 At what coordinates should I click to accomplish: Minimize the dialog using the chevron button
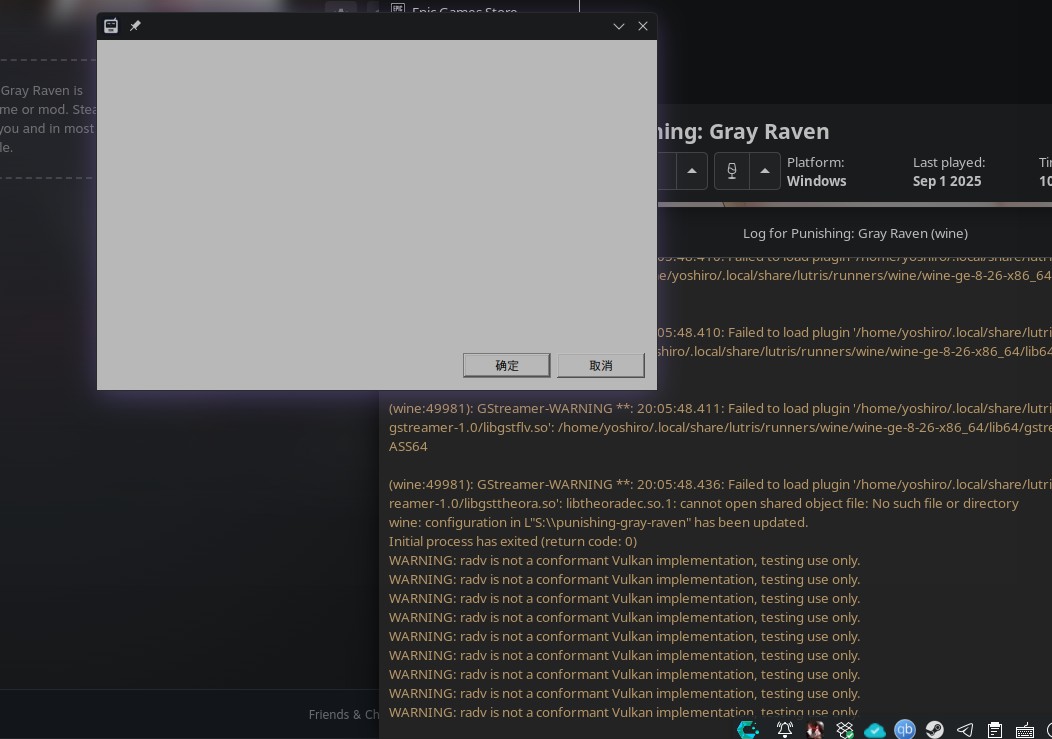(619, 26)
